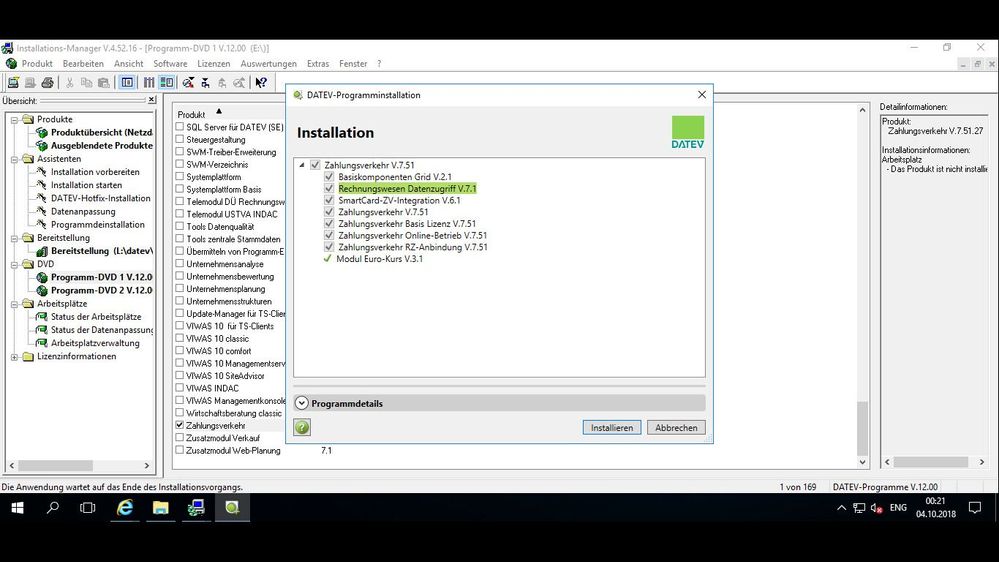The width and height of the screenshot is (999, 562).
Task: Open the Software menu
Action: (x=170, y=64)
